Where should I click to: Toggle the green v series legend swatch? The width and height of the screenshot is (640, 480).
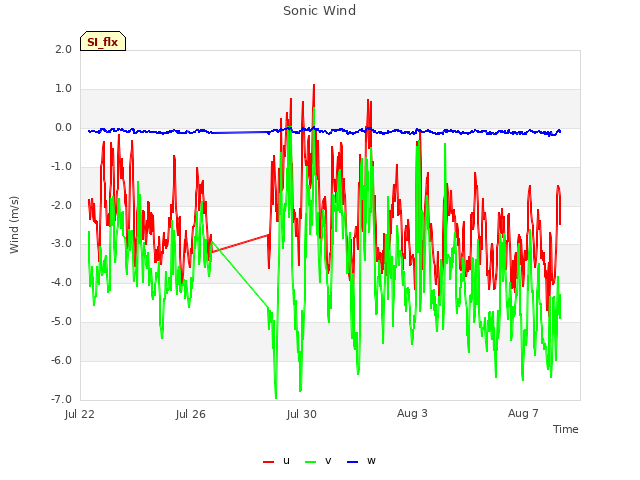tap(310, 462)
